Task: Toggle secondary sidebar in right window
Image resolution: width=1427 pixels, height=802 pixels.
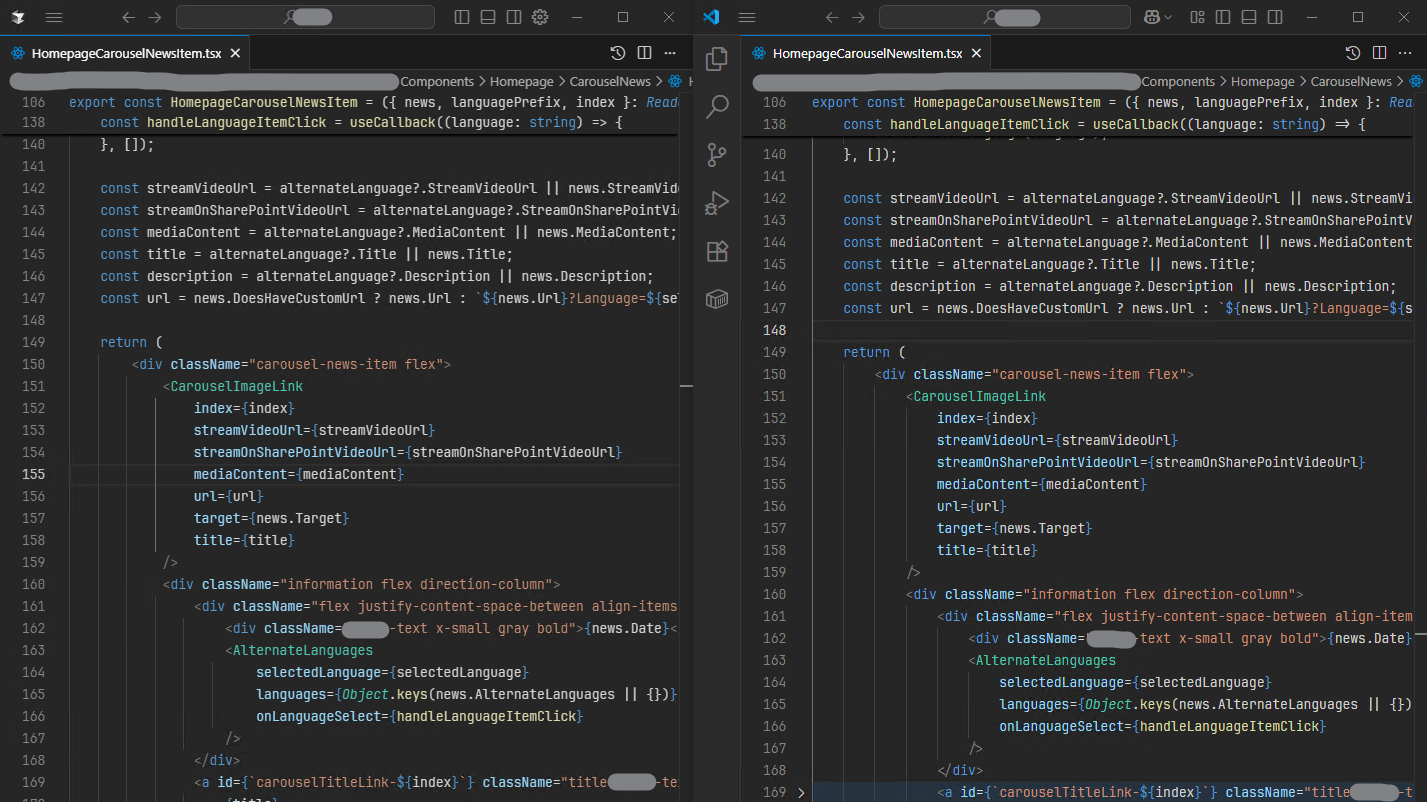Action: [1275, 17]
